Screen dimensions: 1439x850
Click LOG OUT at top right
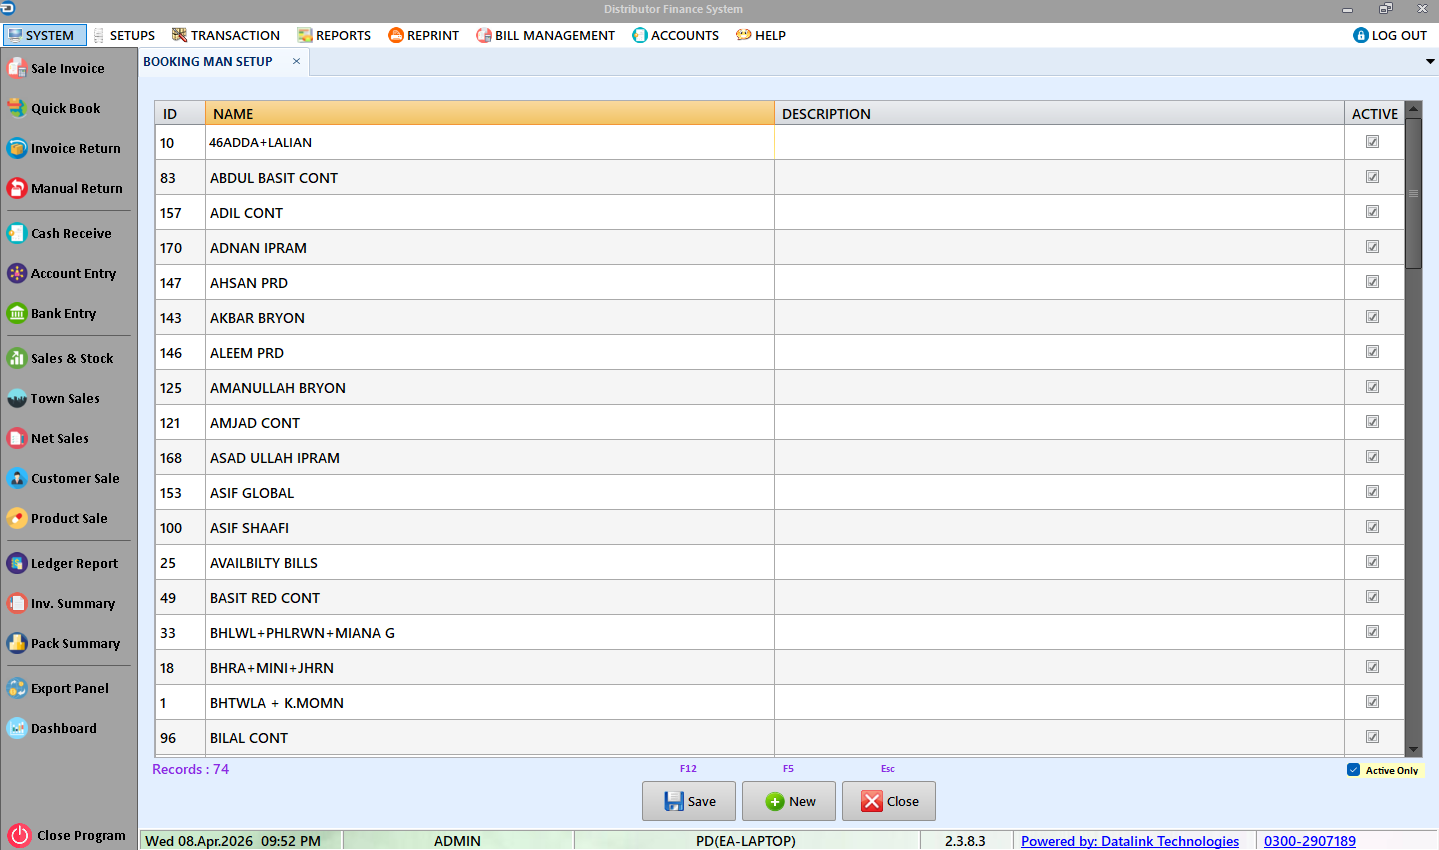point(1390,35)
